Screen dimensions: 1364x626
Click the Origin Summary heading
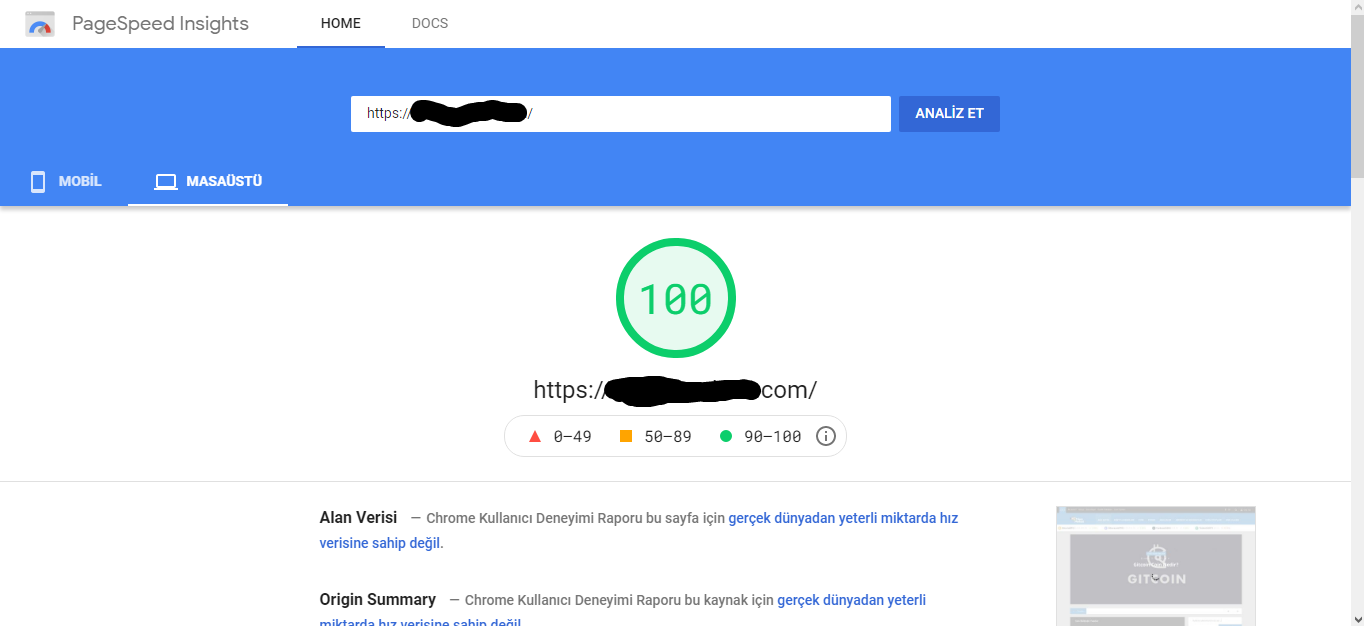tap(378, 599)
